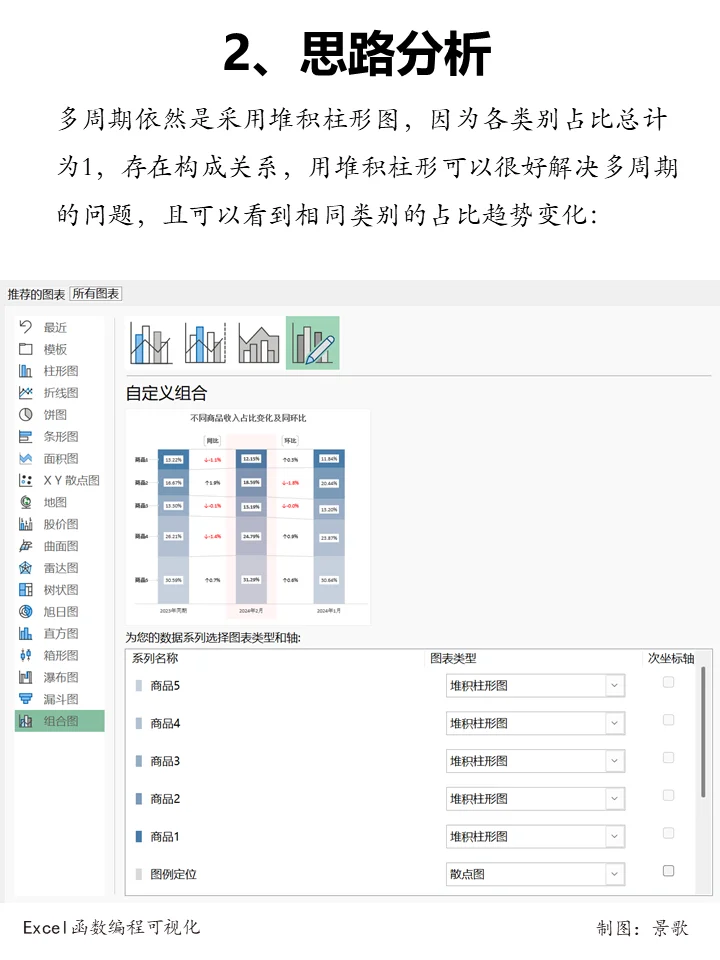Switch to the 推荐的图表 tab
The height and width of the screenshot is (960, 720).
(x=36, y=294)
